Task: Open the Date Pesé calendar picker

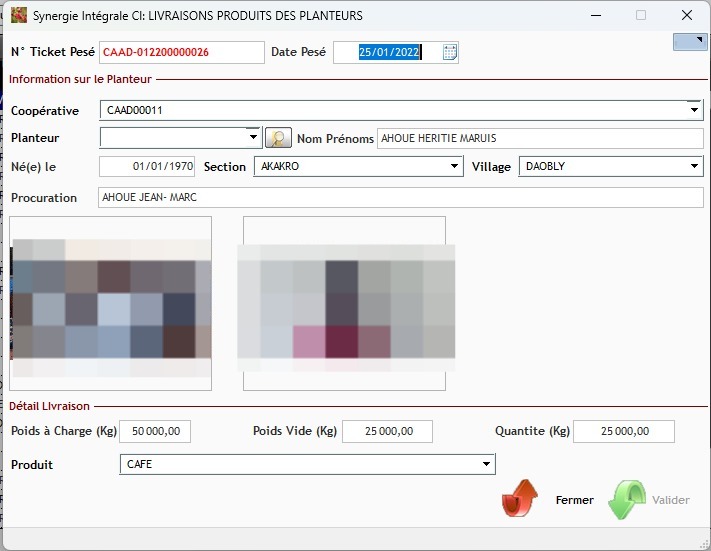Action: 450,53
